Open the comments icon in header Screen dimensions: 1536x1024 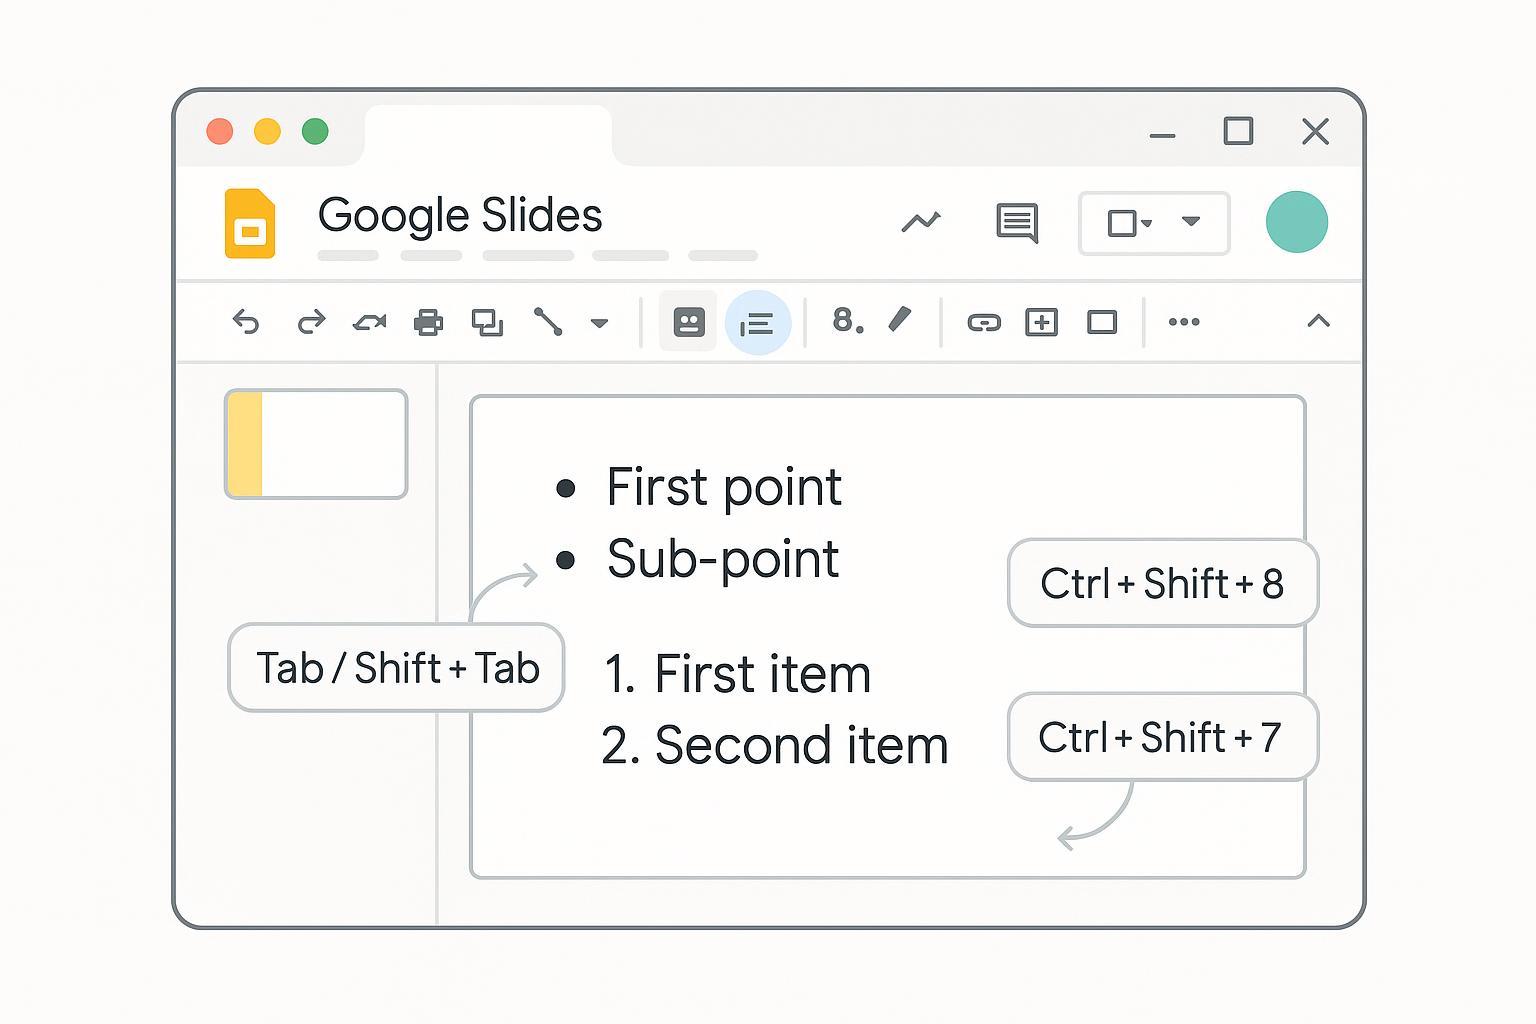pos(1017,222)
